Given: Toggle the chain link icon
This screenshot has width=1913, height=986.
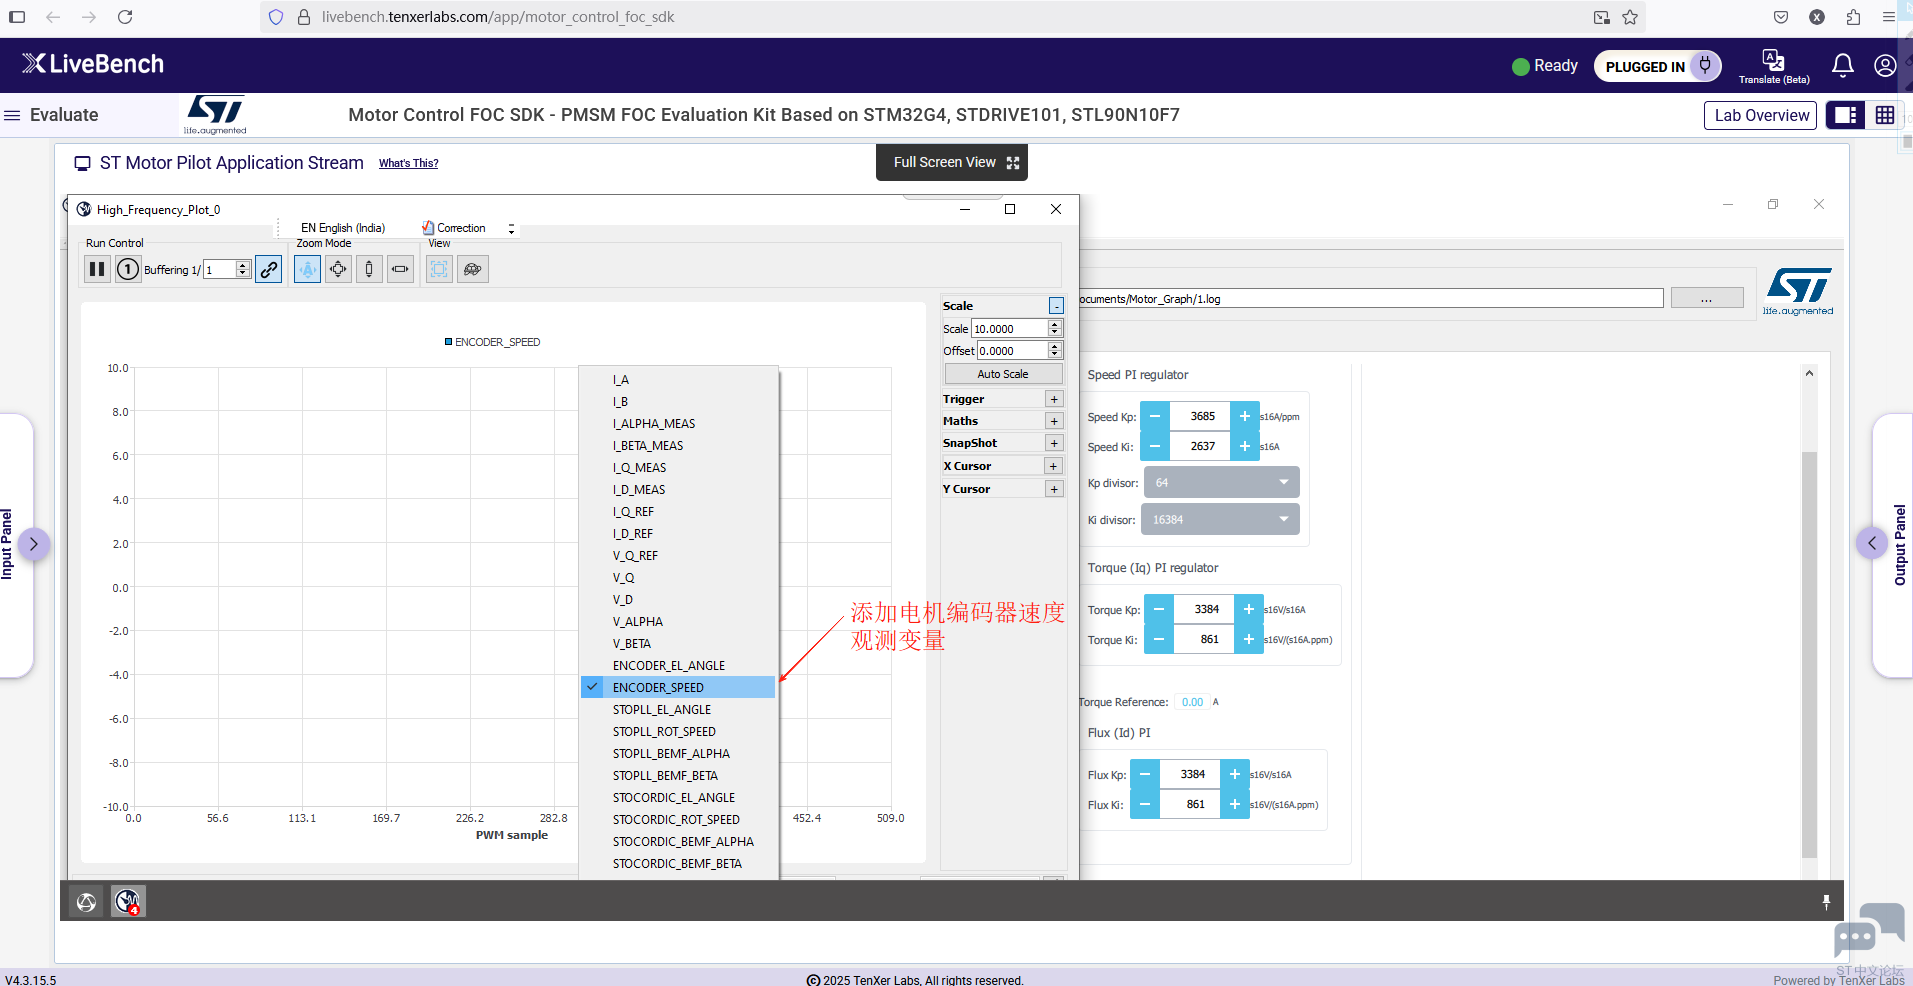Looking at the screenshot, I should [269, 269].
